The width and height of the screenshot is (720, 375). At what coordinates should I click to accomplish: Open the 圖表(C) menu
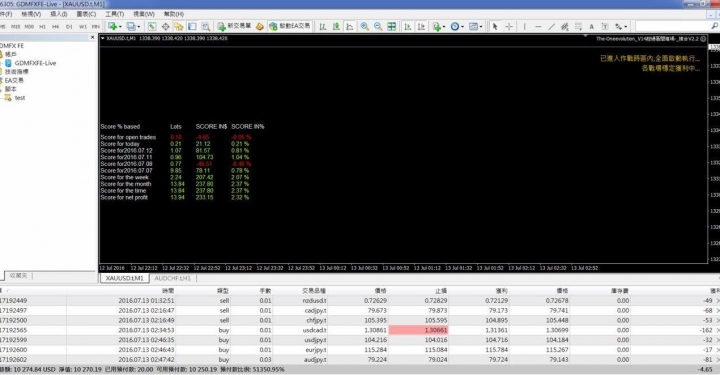click(x=86, y=14)
